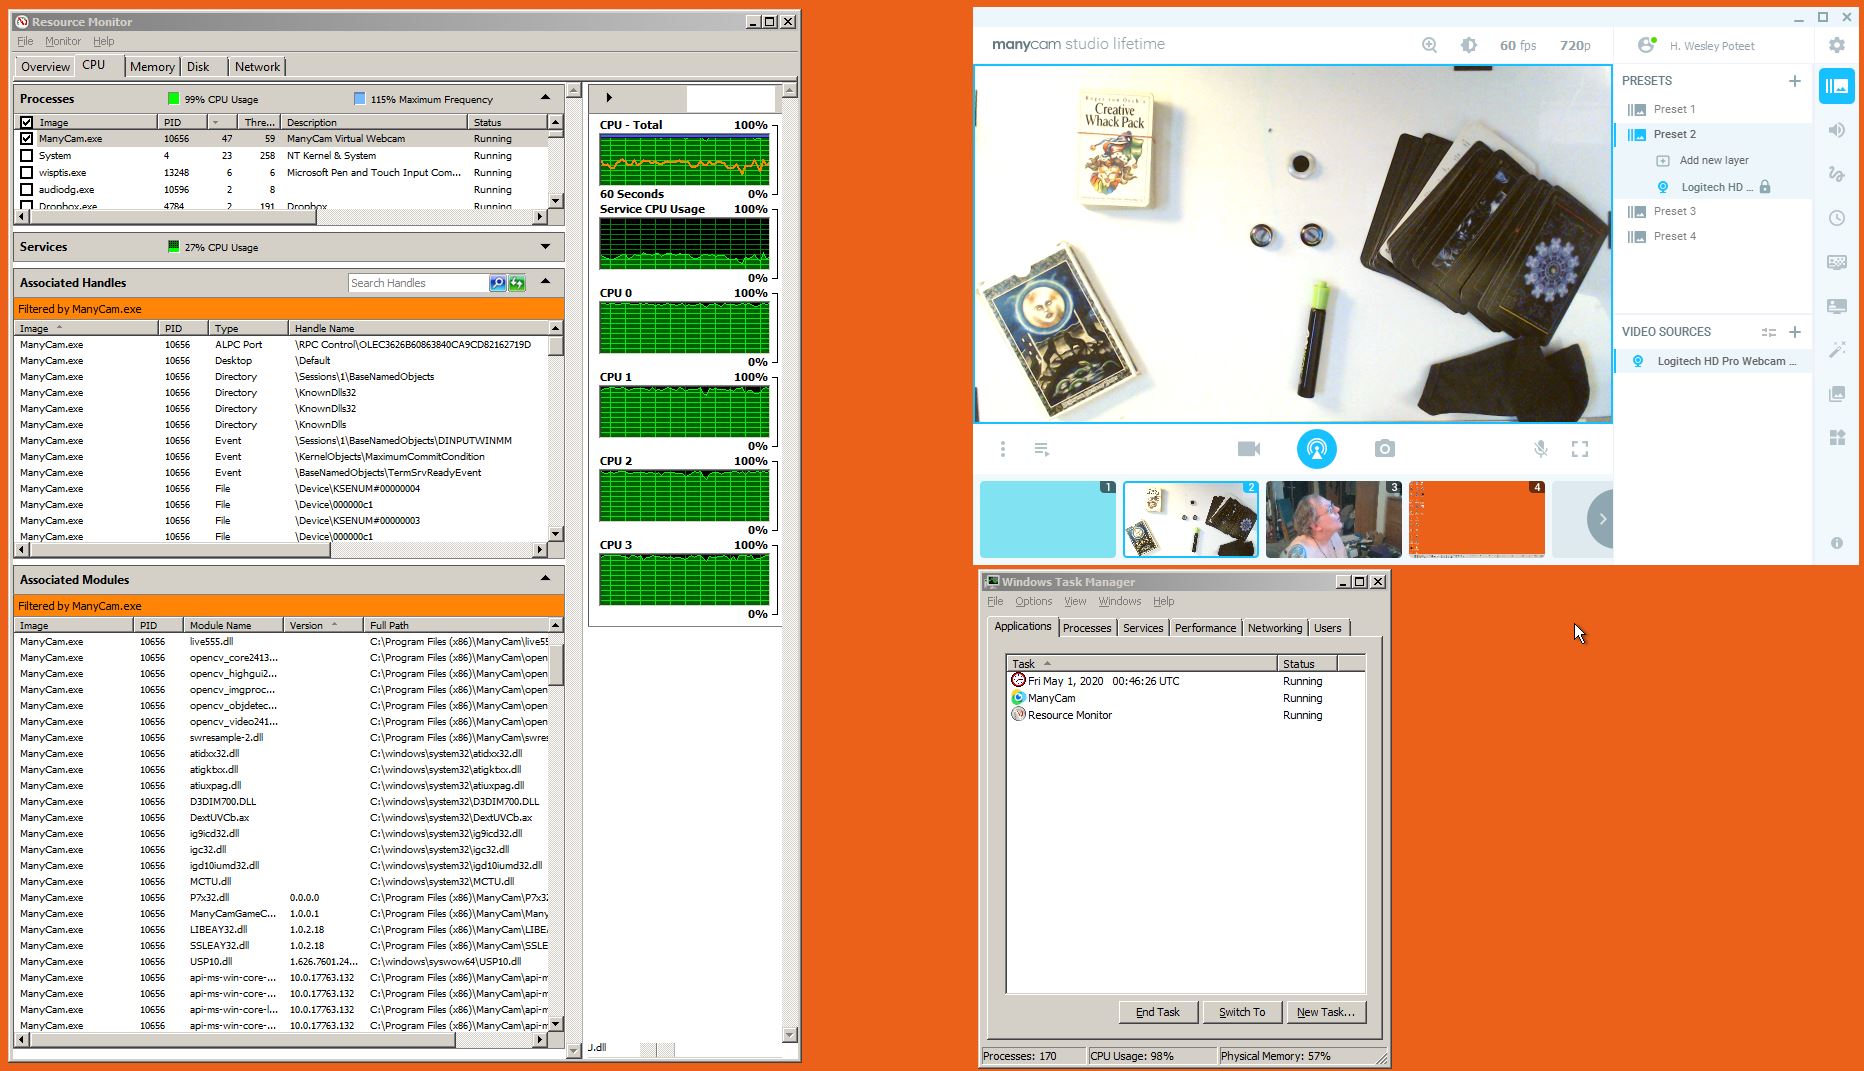Open the ManyCam playlist icon
Image resolution: width=1864 pixels, height=1071 pixels.
1041,449
